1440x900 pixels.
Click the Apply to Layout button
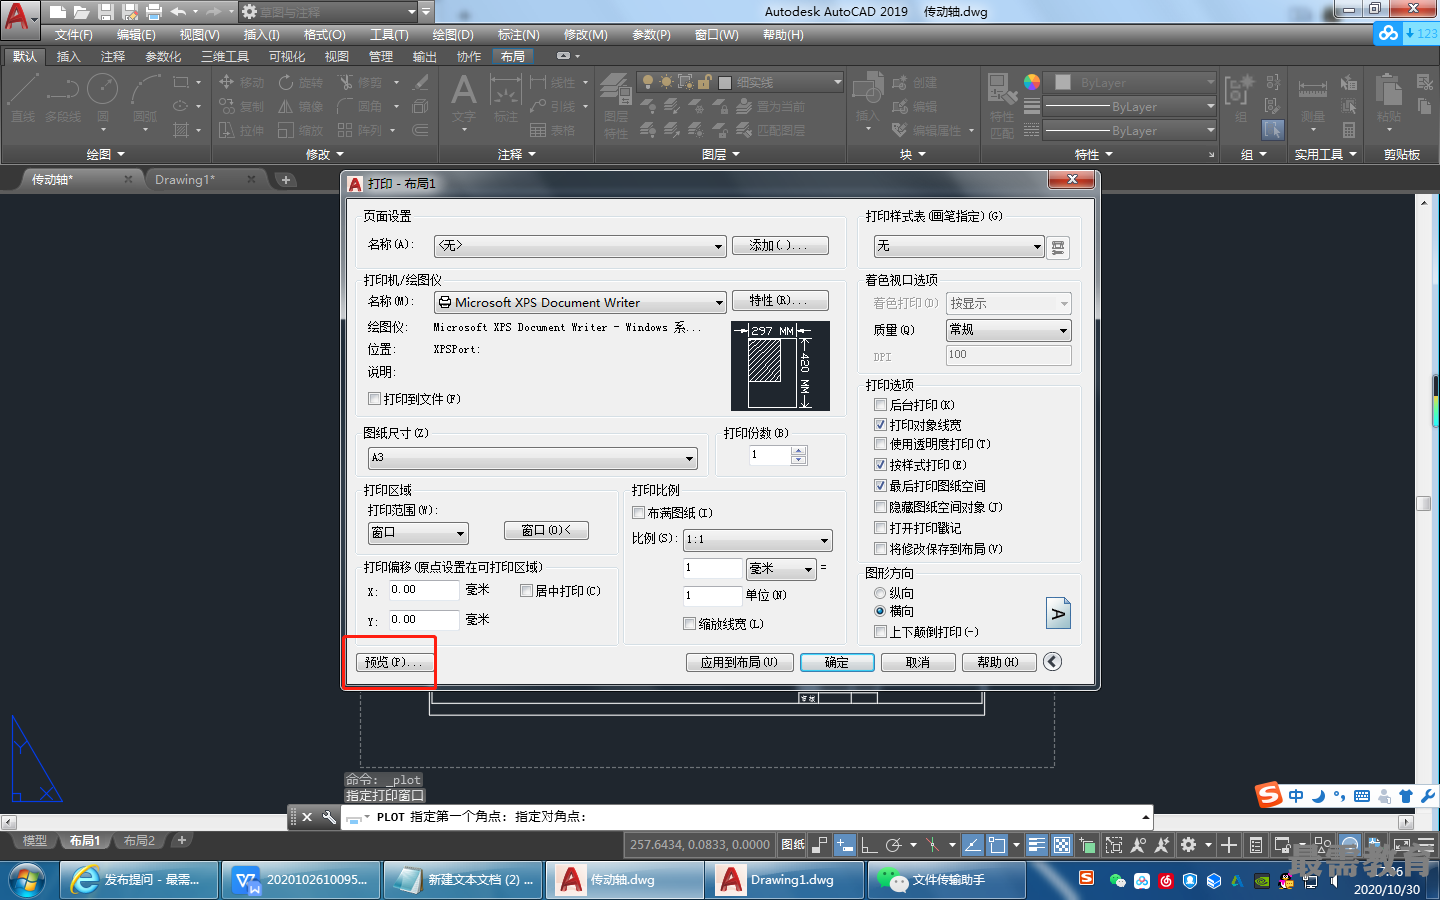[x=739, y=662]
